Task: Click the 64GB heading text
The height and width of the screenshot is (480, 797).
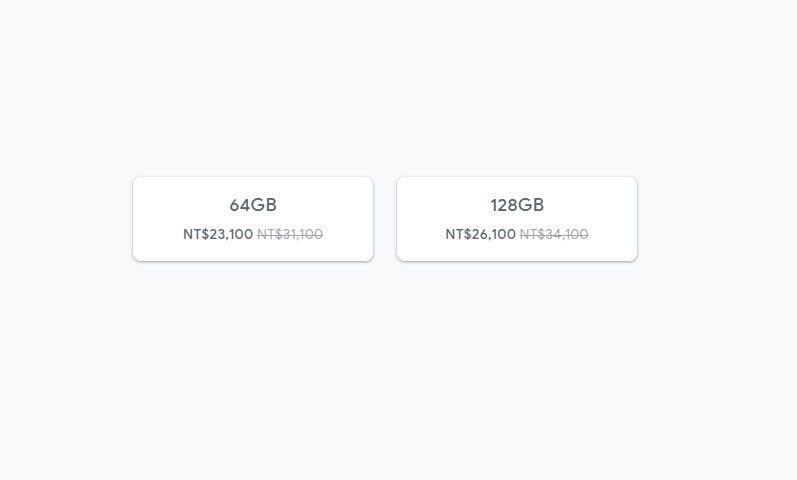Action: 253,205
